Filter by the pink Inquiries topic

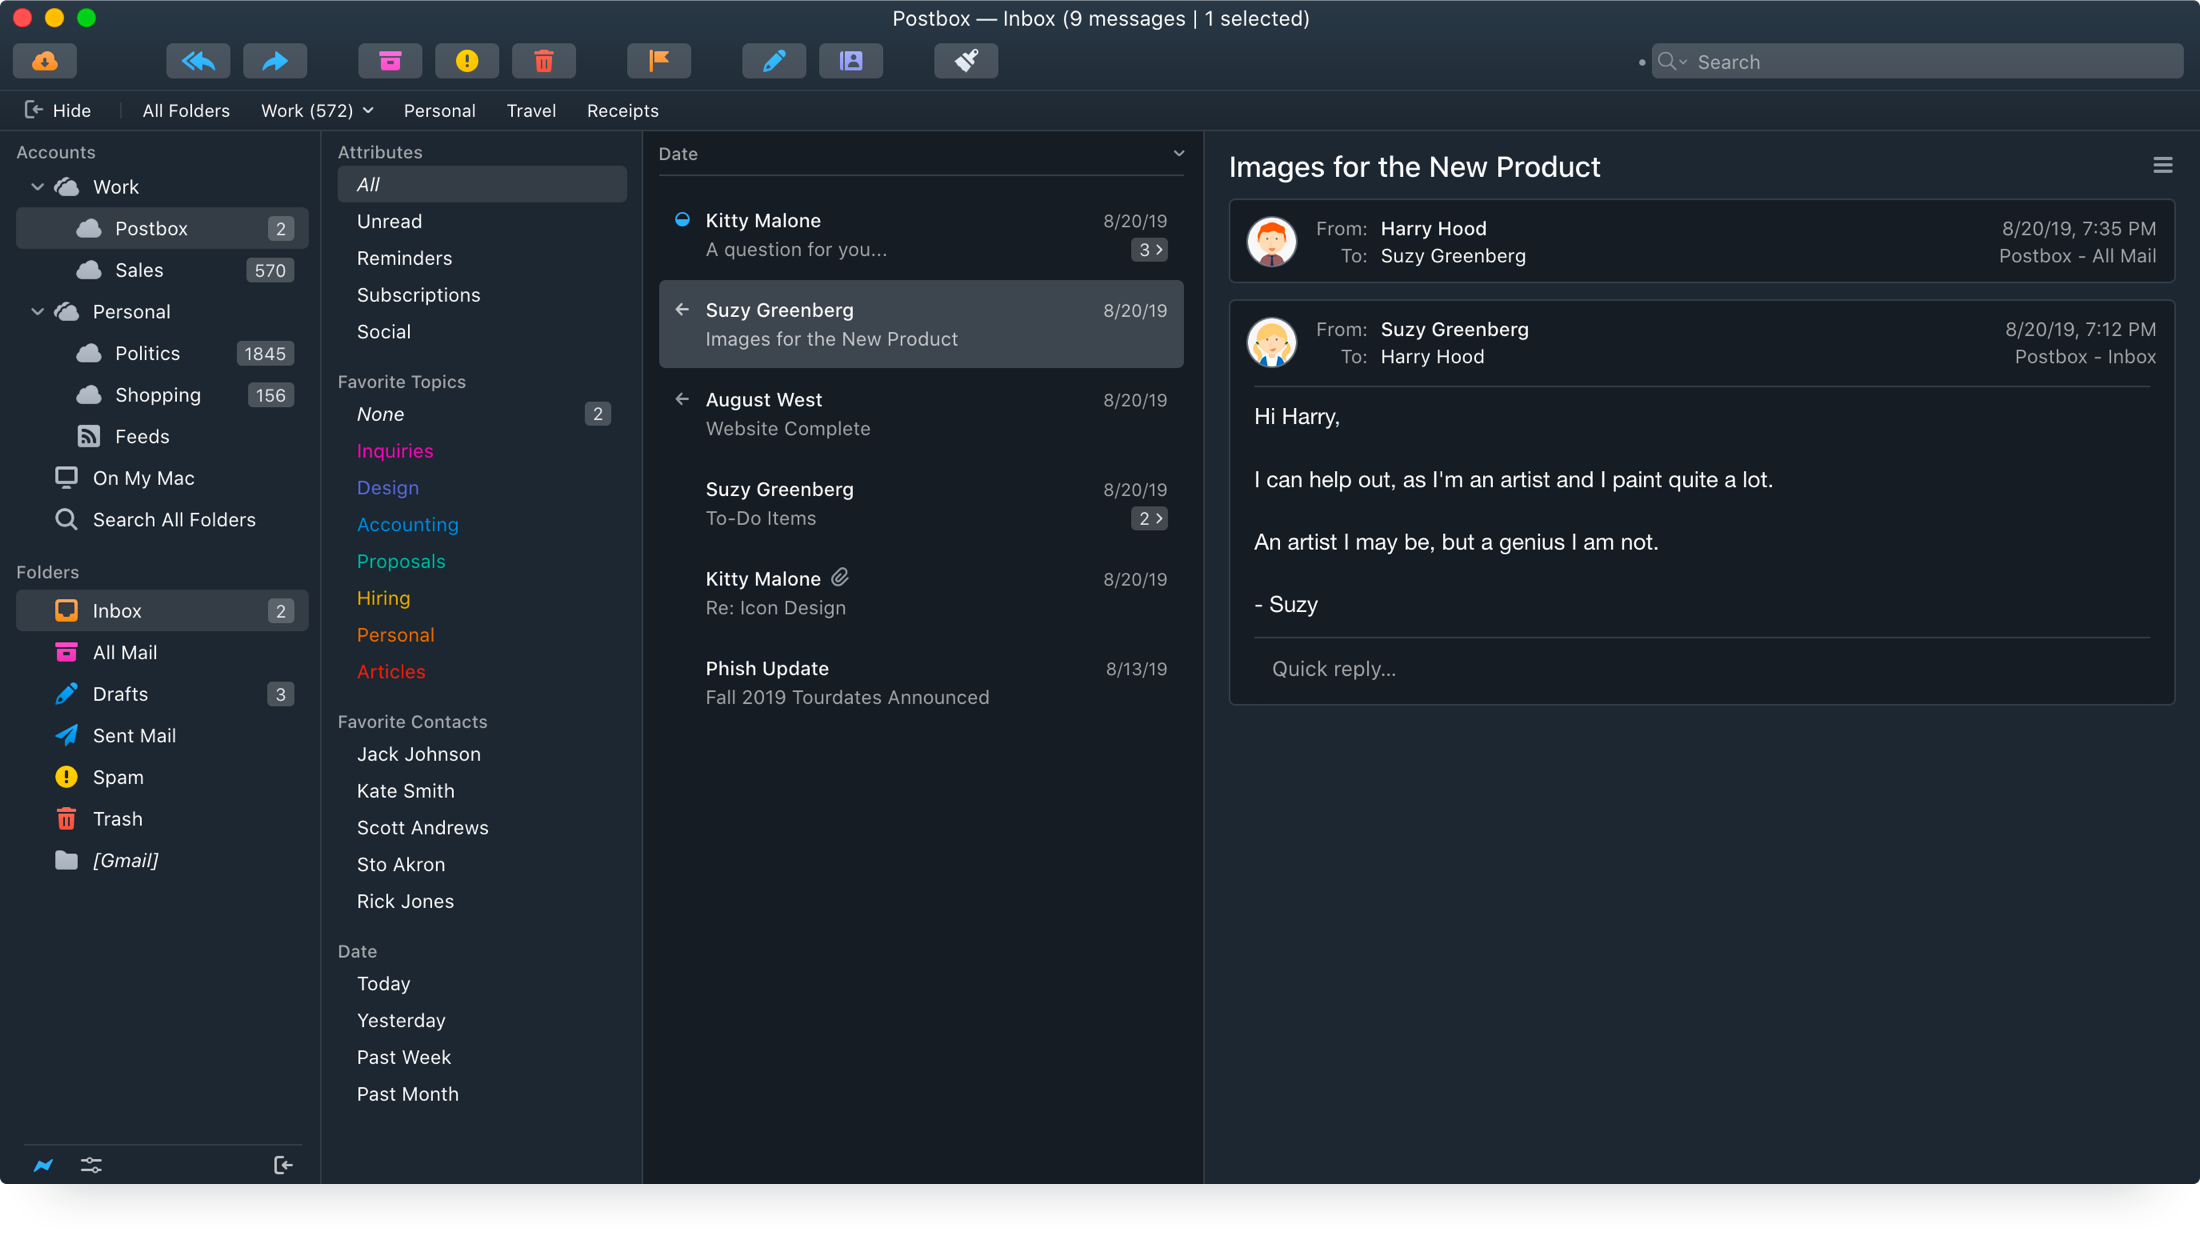(395, 451)
